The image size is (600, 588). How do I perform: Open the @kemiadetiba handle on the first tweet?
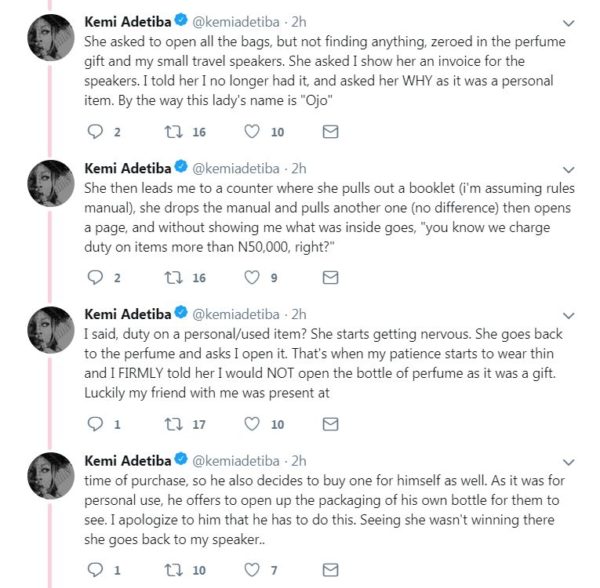coord(236,22)
